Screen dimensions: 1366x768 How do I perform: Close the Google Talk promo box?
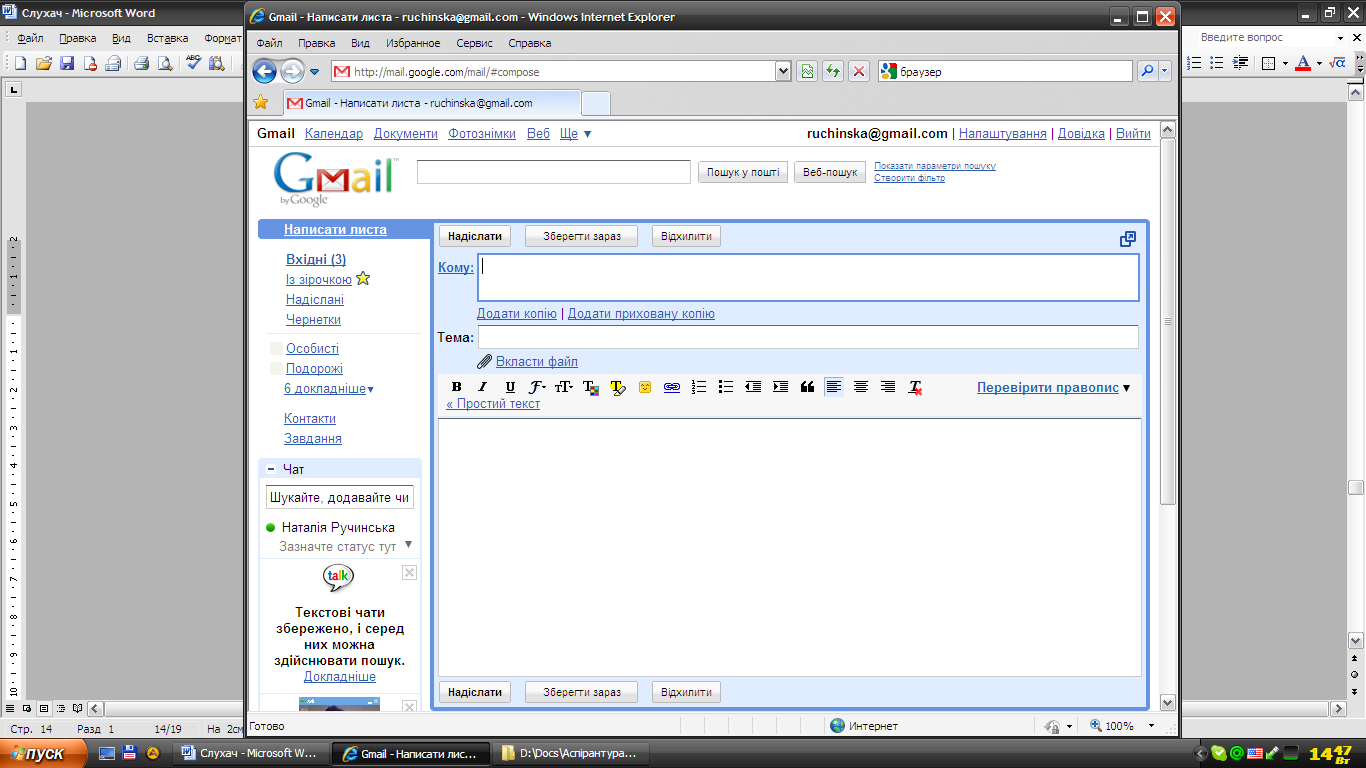[409, 572]
